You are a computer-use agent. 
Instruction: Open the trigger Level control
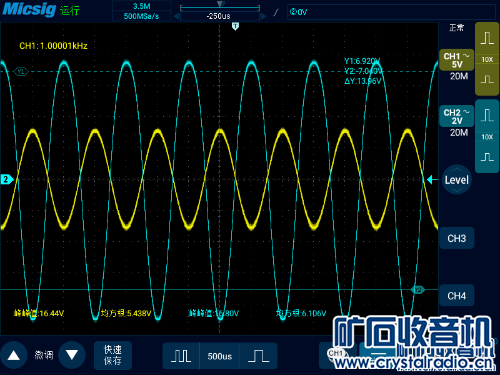click(457, 180)
